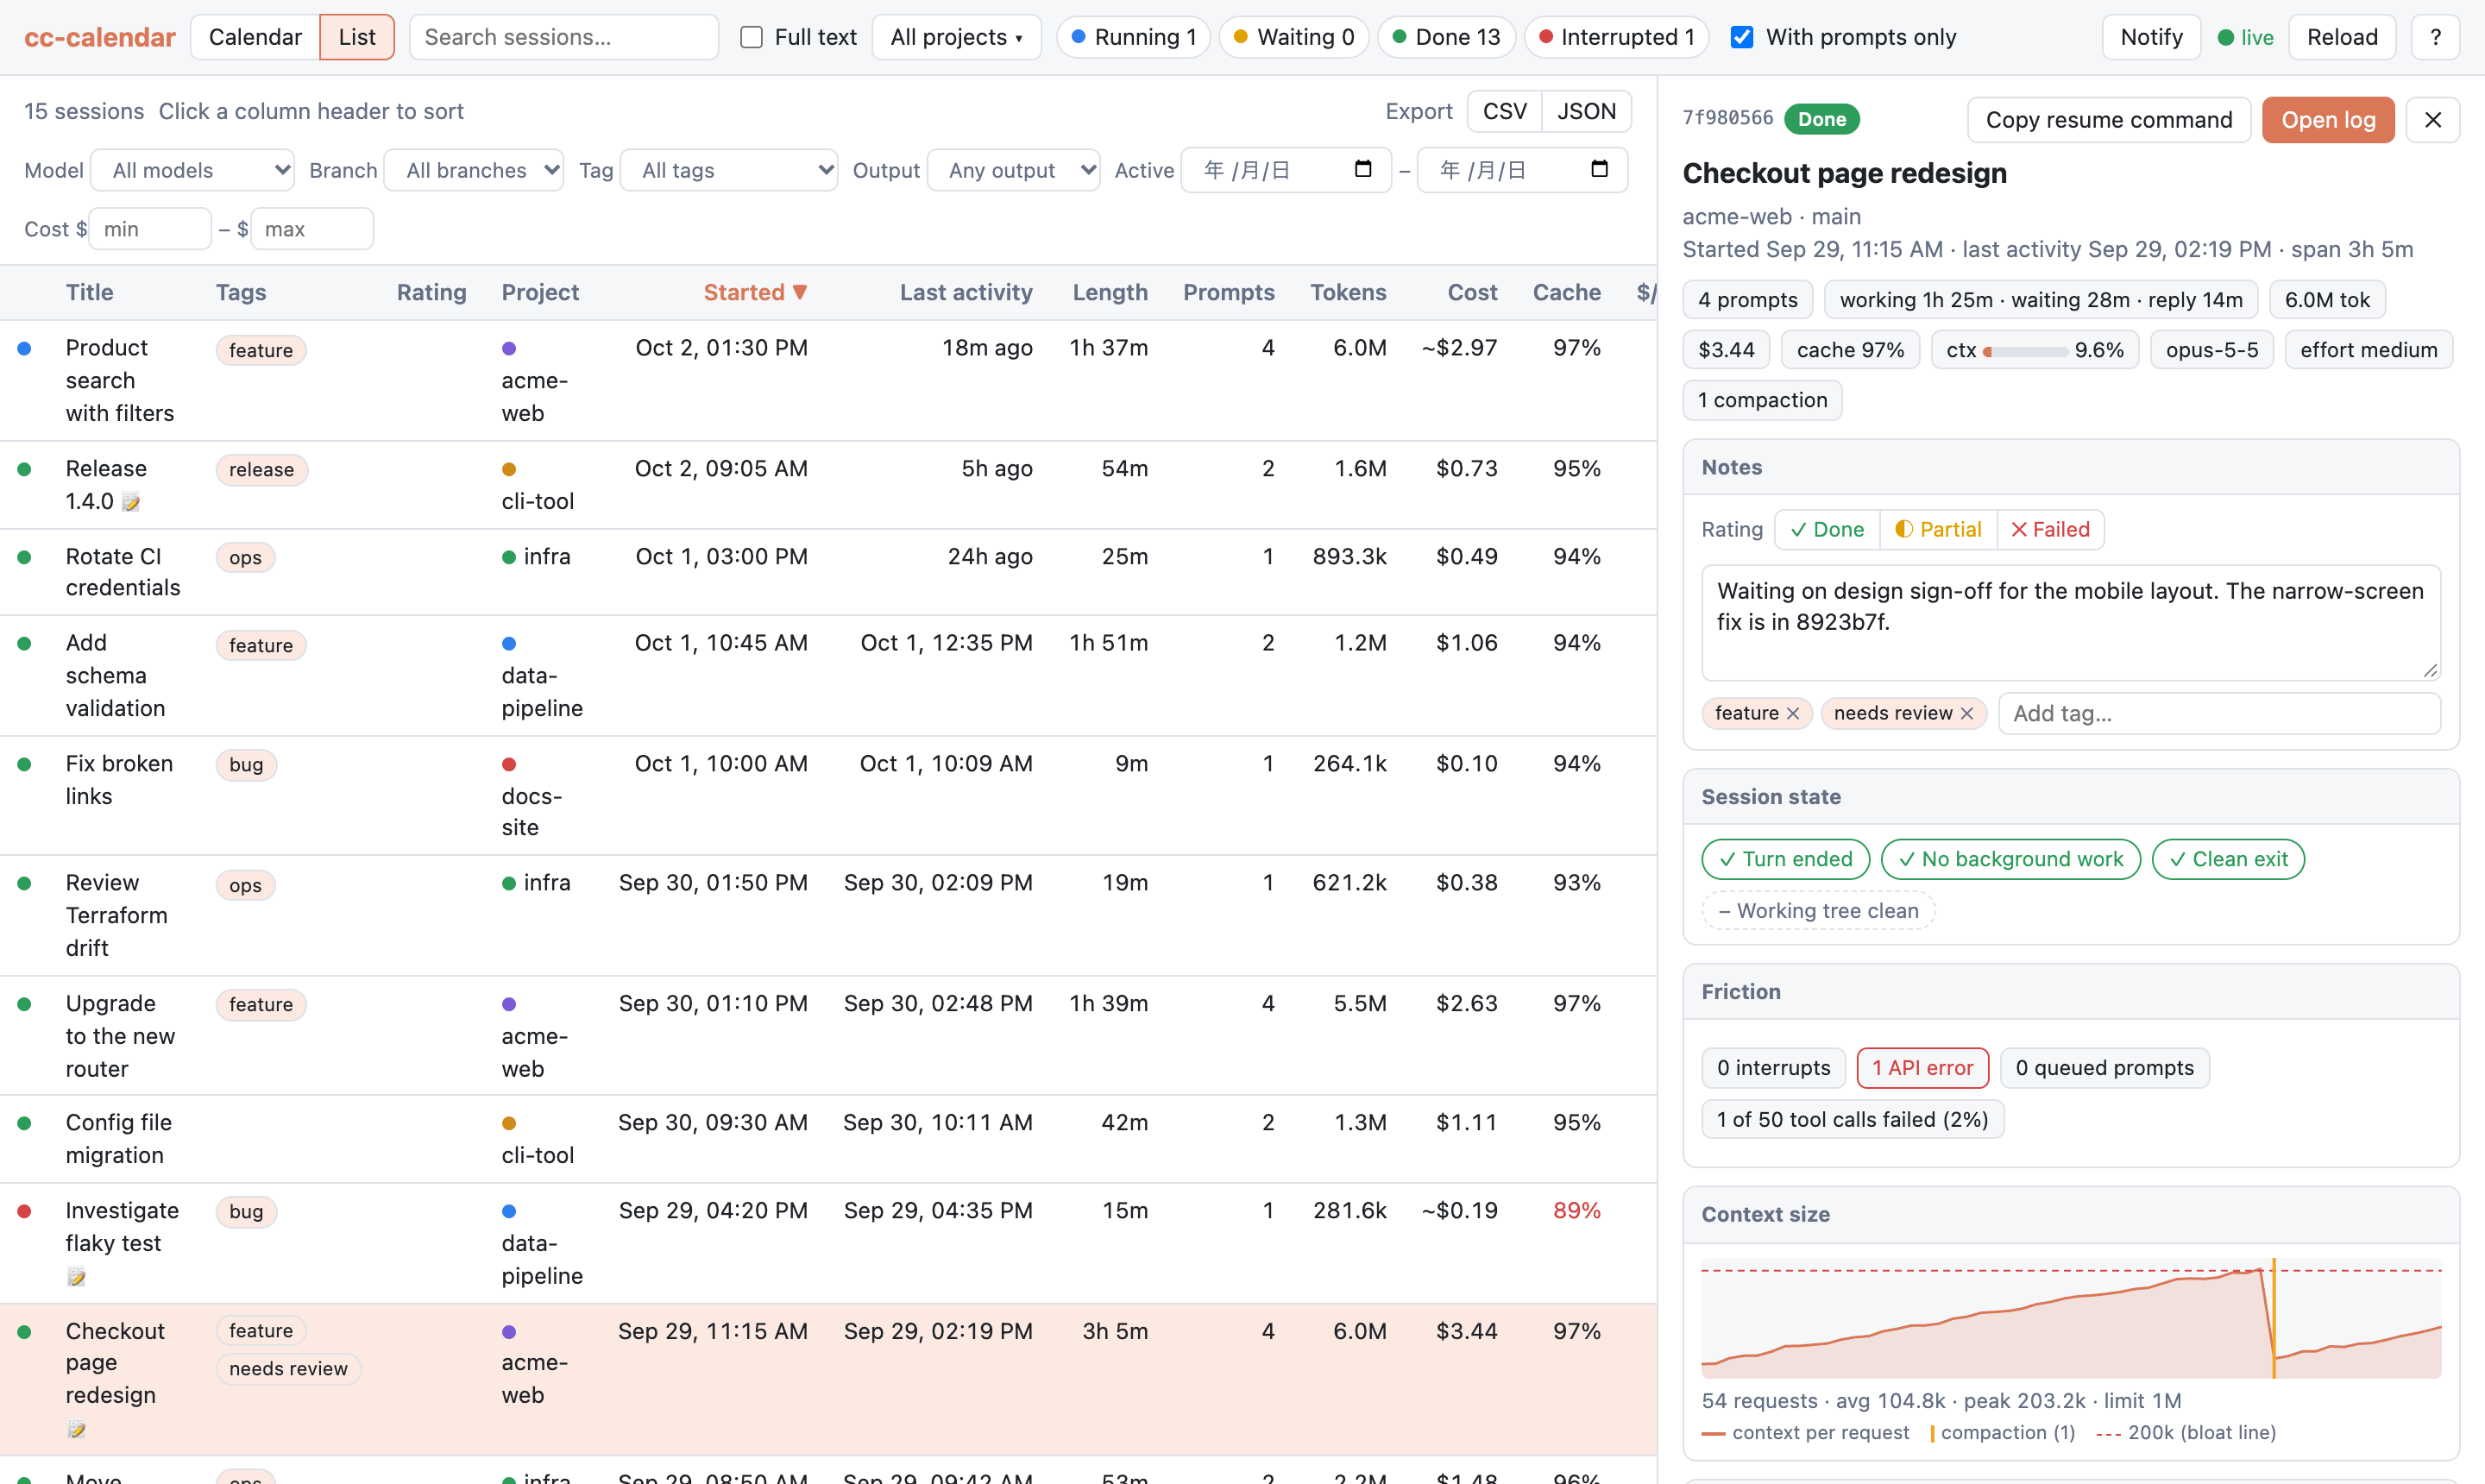Open the Output Any output dropdown
2485x1484 pixels.
tap(1014, 170)
